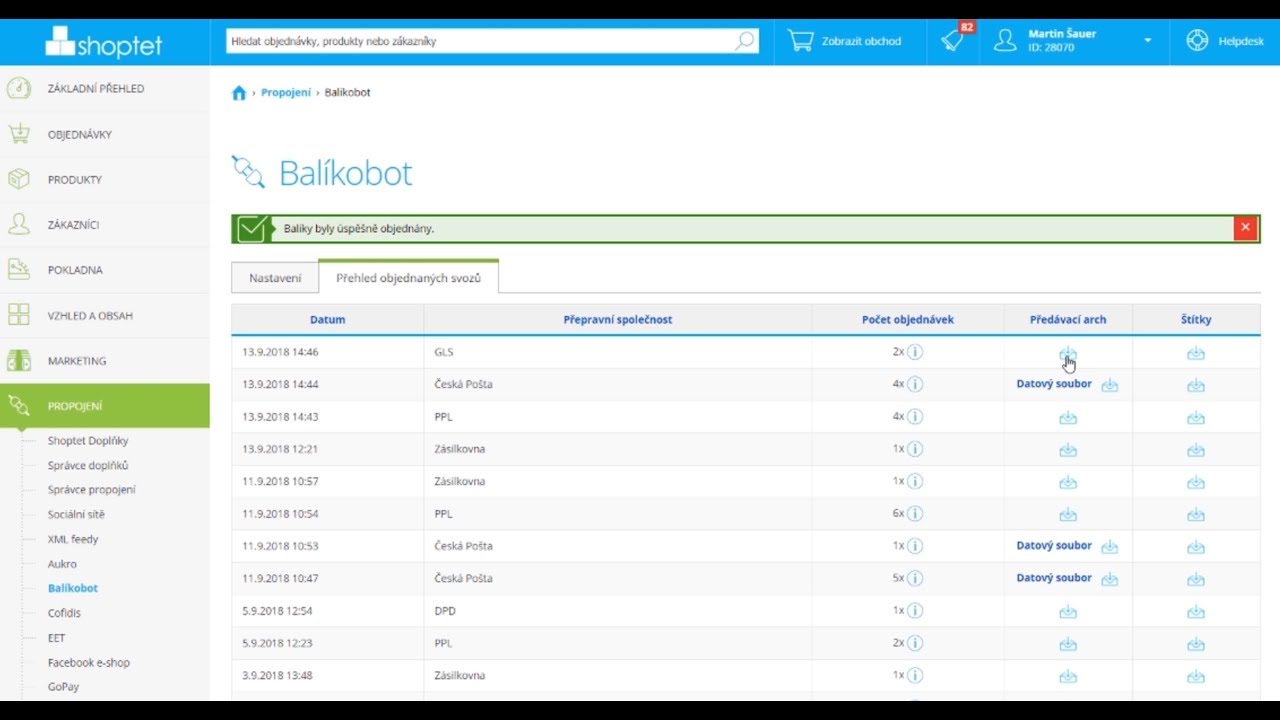Open Balíkobot submenu item
The image size is (1280, 720).
tap(73, 589)
